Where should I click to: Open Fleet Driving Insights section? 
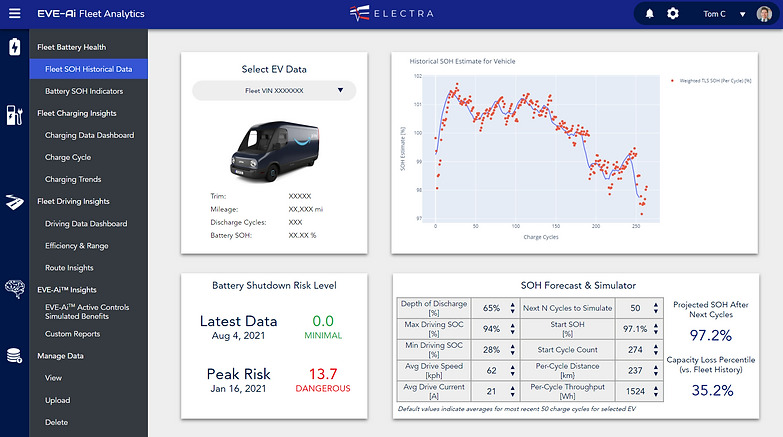pos(73,201)
